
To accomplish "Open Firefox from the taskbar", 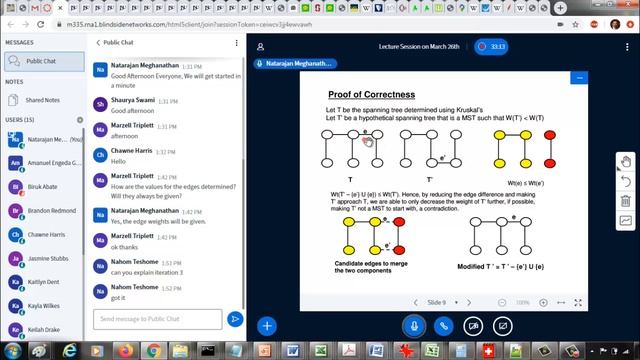I will point(125,351).
